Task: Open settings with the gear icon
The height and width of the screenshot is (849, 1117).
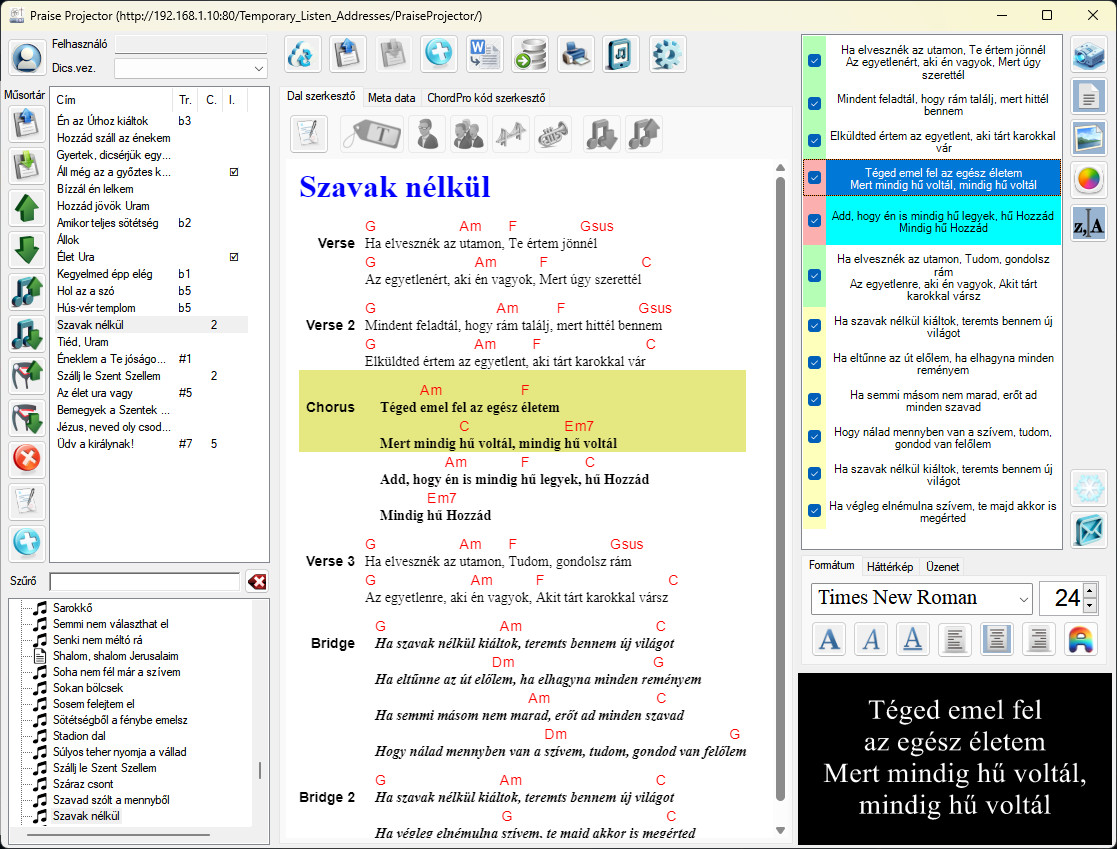Action: (667, 54)
